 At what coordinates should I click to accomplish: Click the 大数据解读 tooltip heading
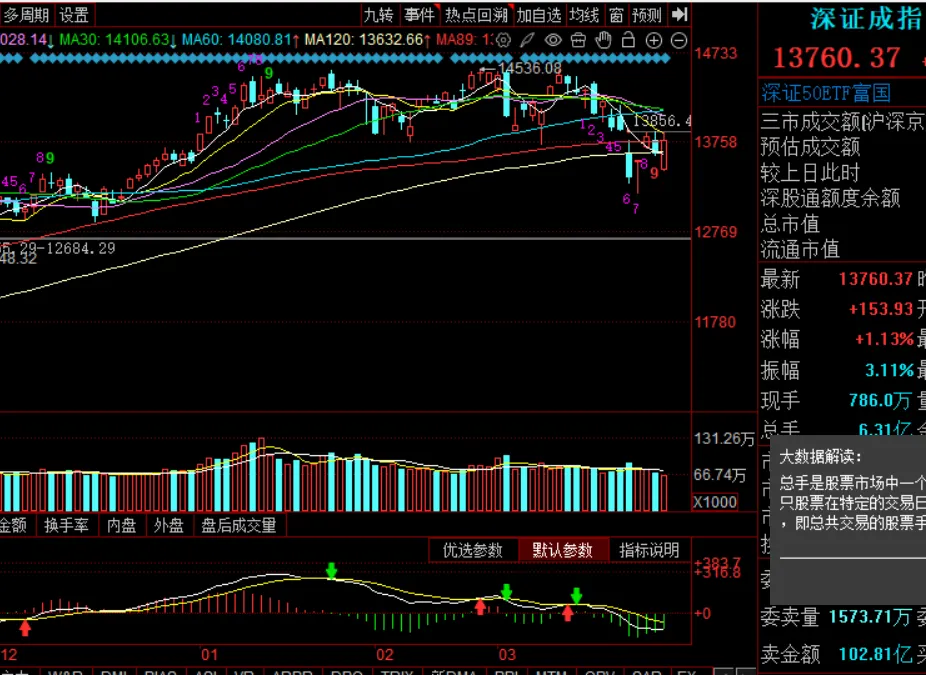tap(820, 456)
